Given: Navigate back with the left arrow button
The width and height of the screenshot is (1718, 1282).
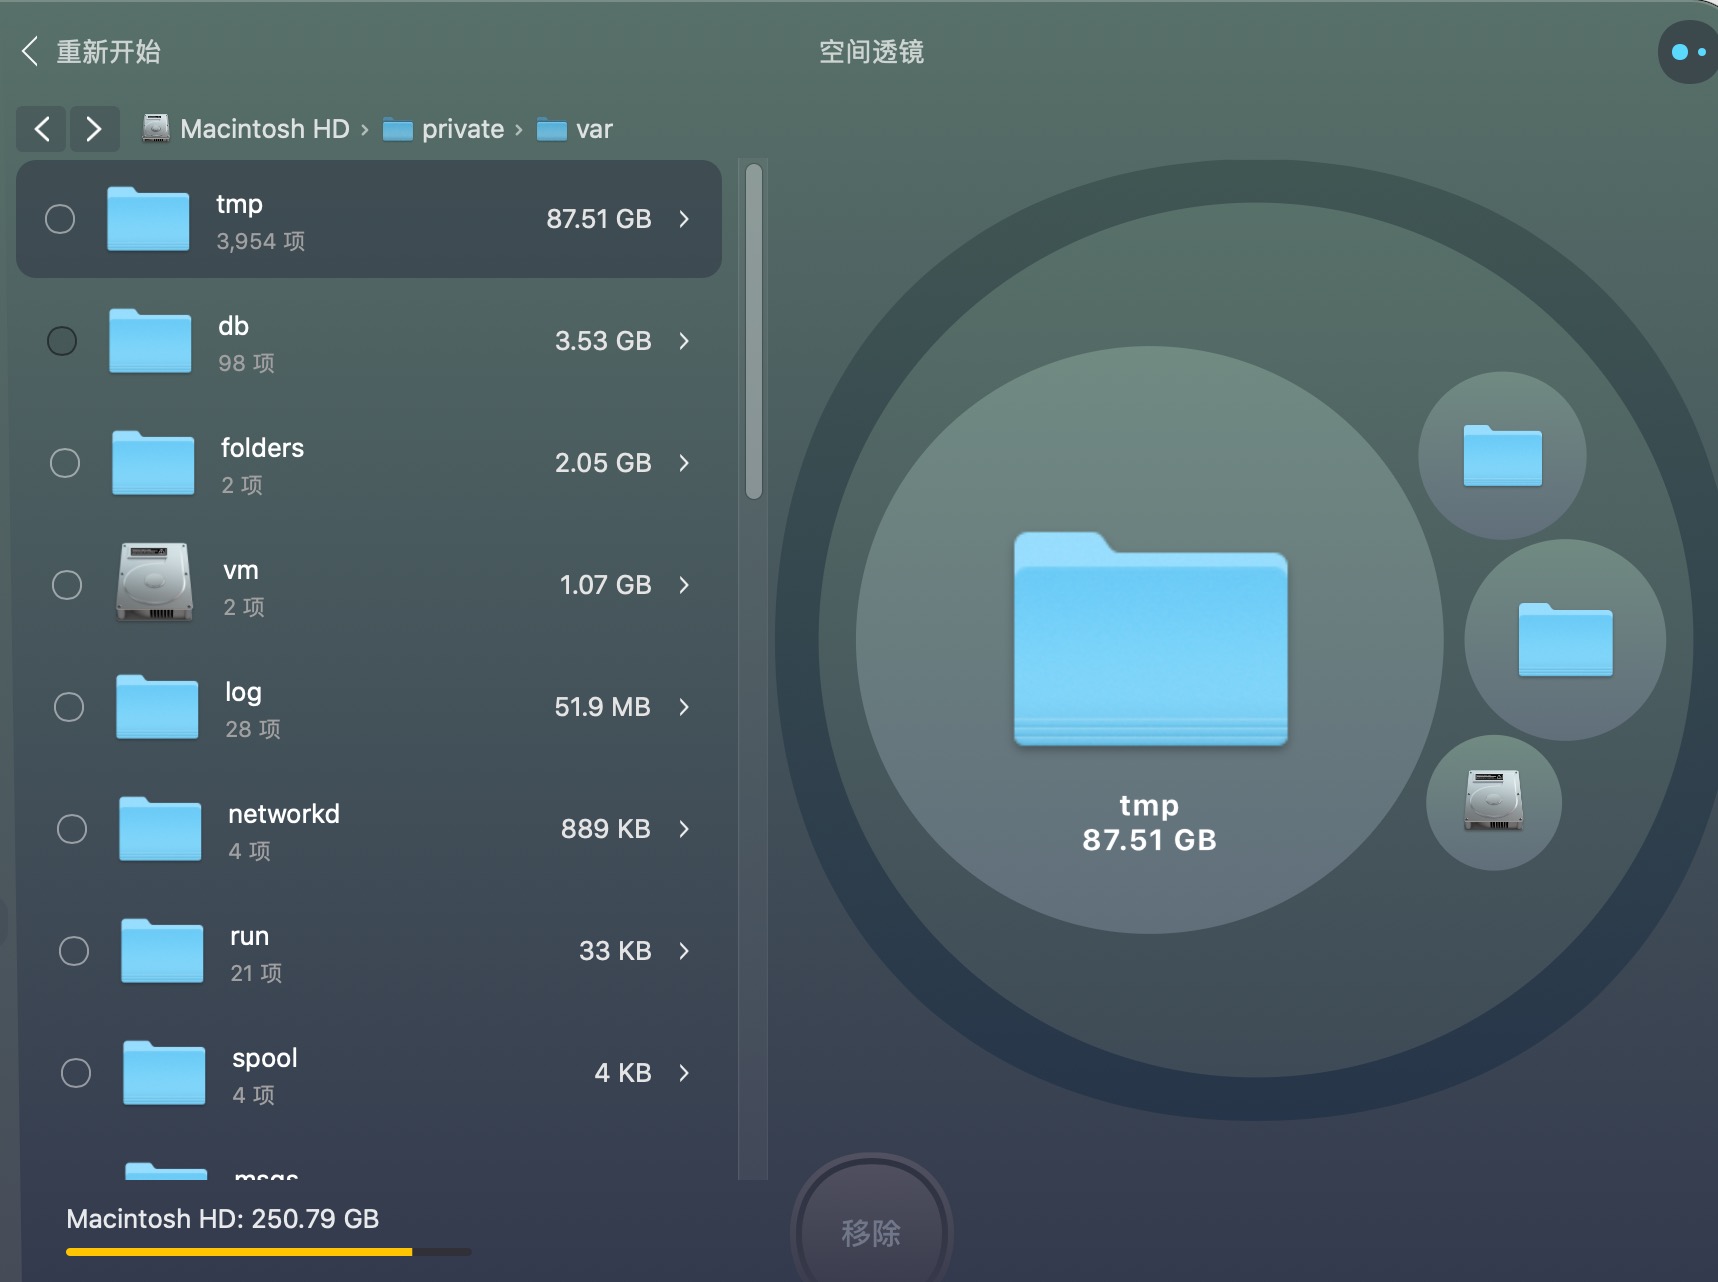Looking at the screenshot, I should (42, 129).
